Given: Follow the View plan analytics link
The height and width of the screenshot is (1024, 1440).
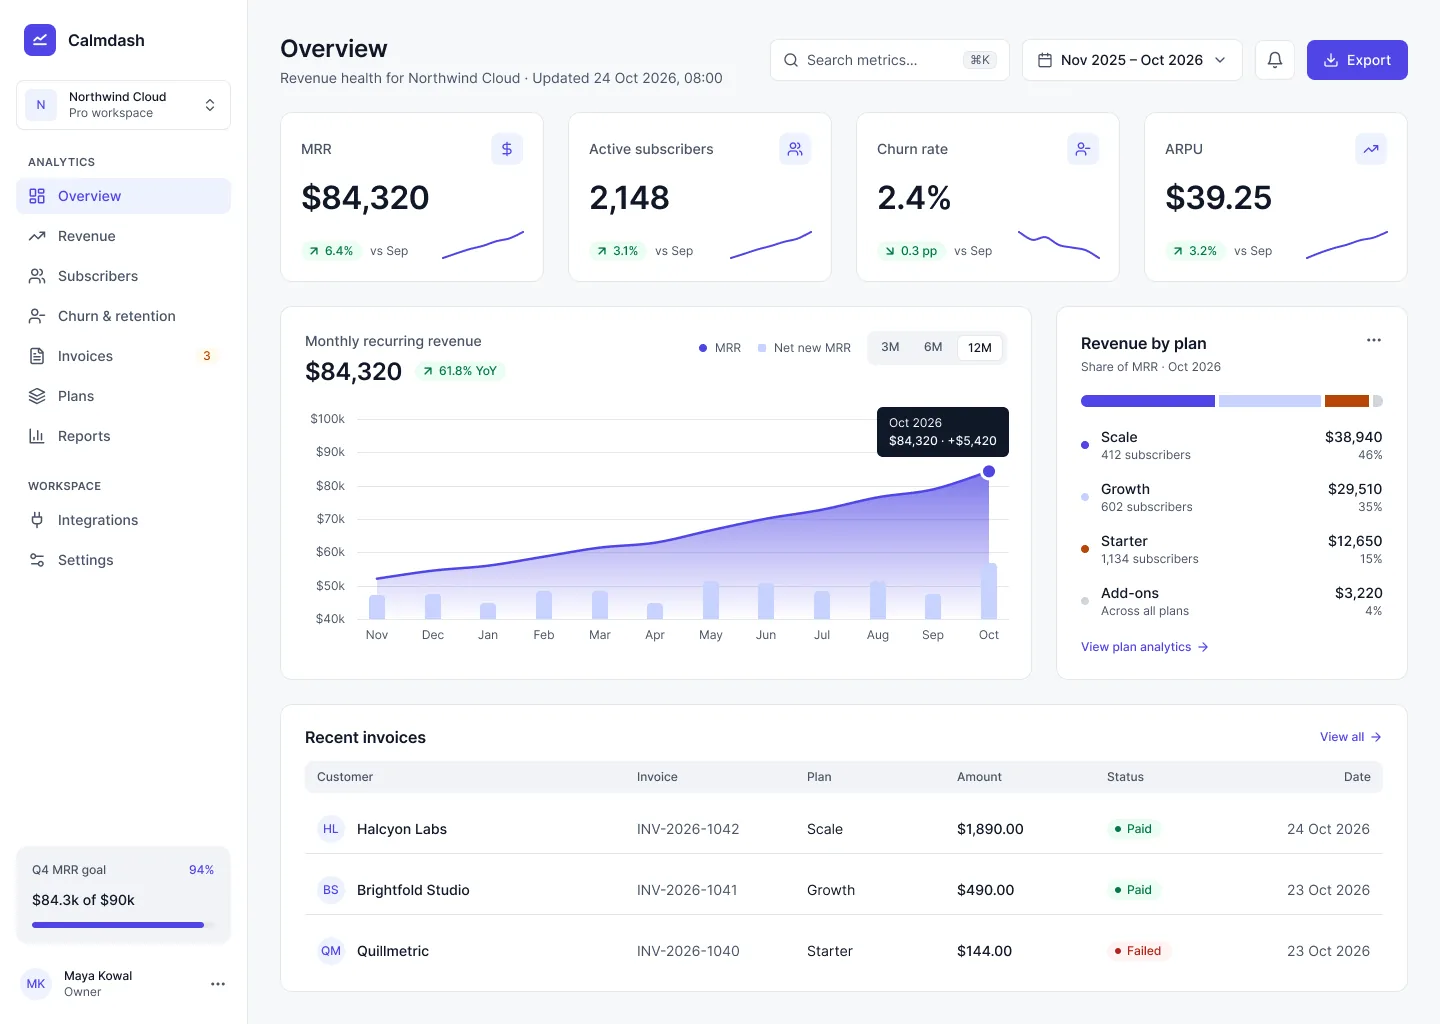Looking at the screenshot, I should click(x=1145, y=647).
